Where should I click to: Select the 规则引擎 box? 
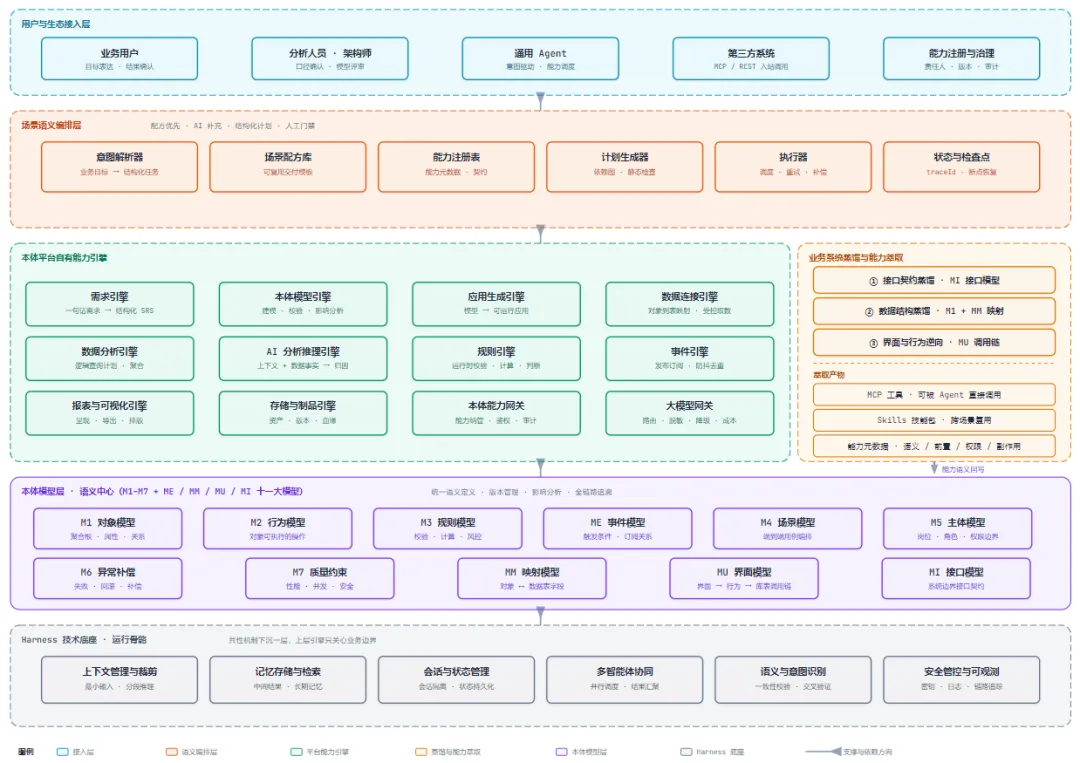(x=497, y=358)
